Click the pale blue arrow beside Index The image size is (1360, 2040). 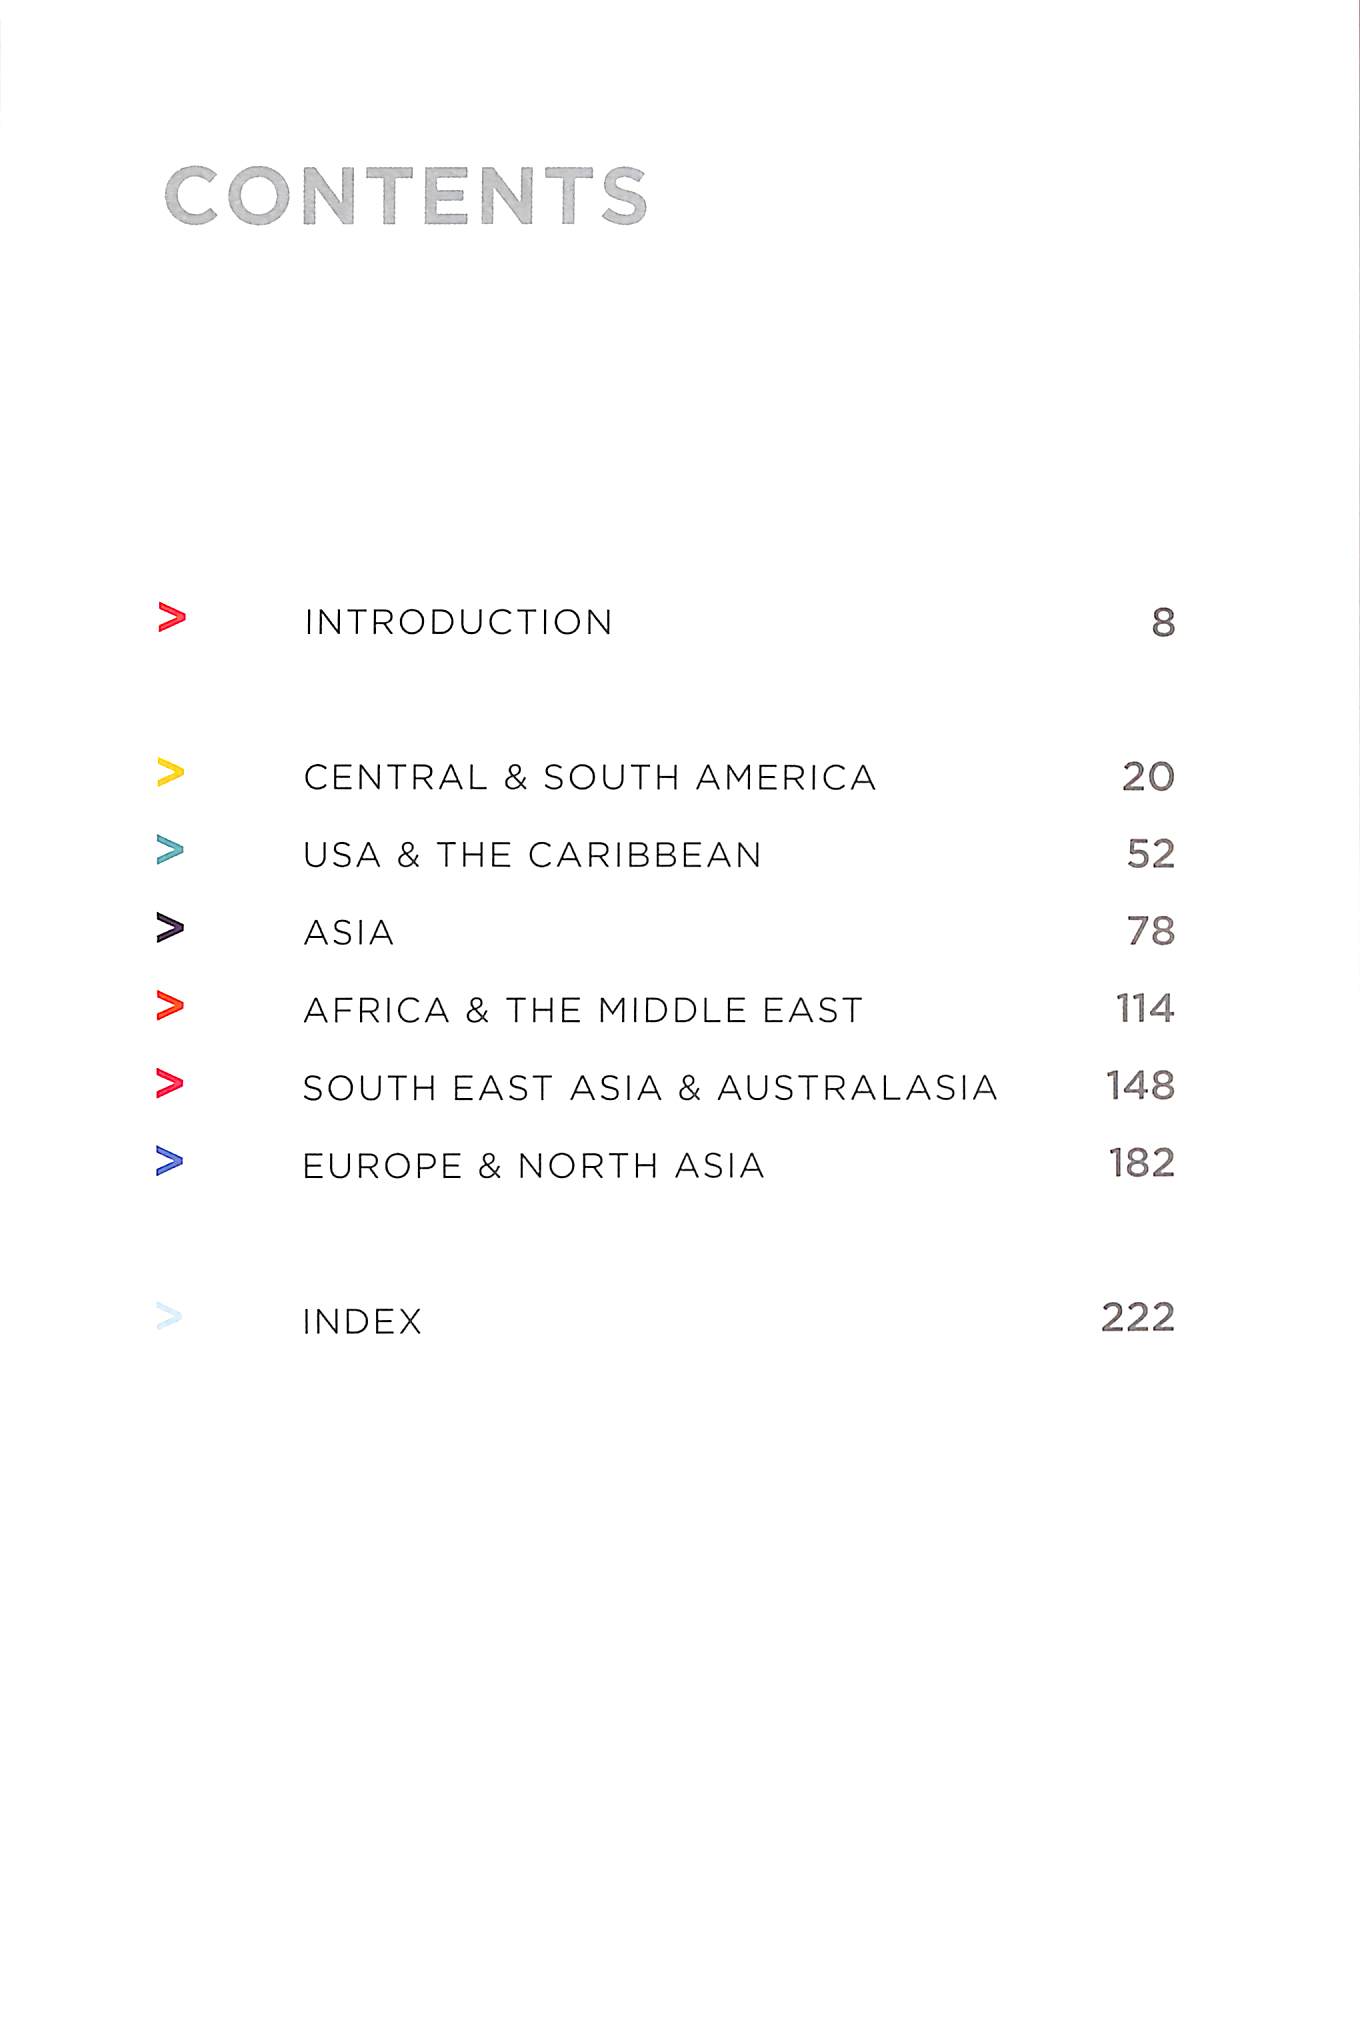pyautogui.click(x=170, y=1318)
